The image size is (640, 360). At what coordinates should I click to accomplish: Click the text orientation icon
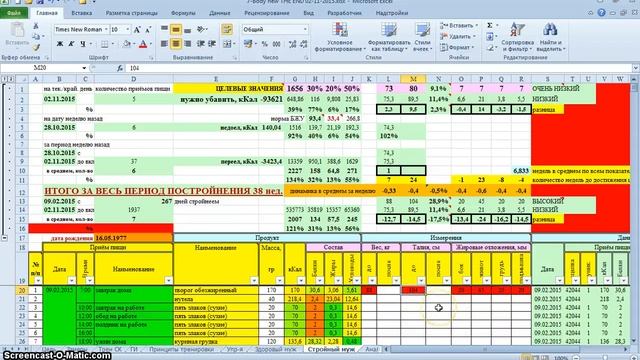[x=200, y=29]
